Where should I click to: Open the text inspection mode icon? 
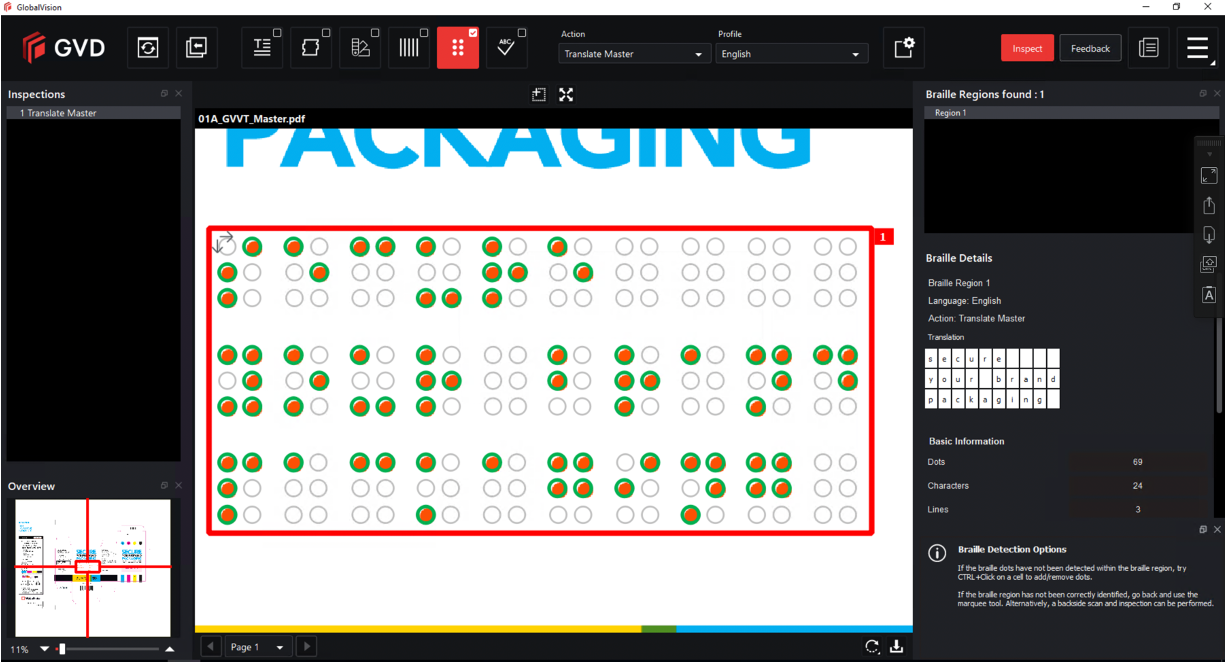coord(262,48)
